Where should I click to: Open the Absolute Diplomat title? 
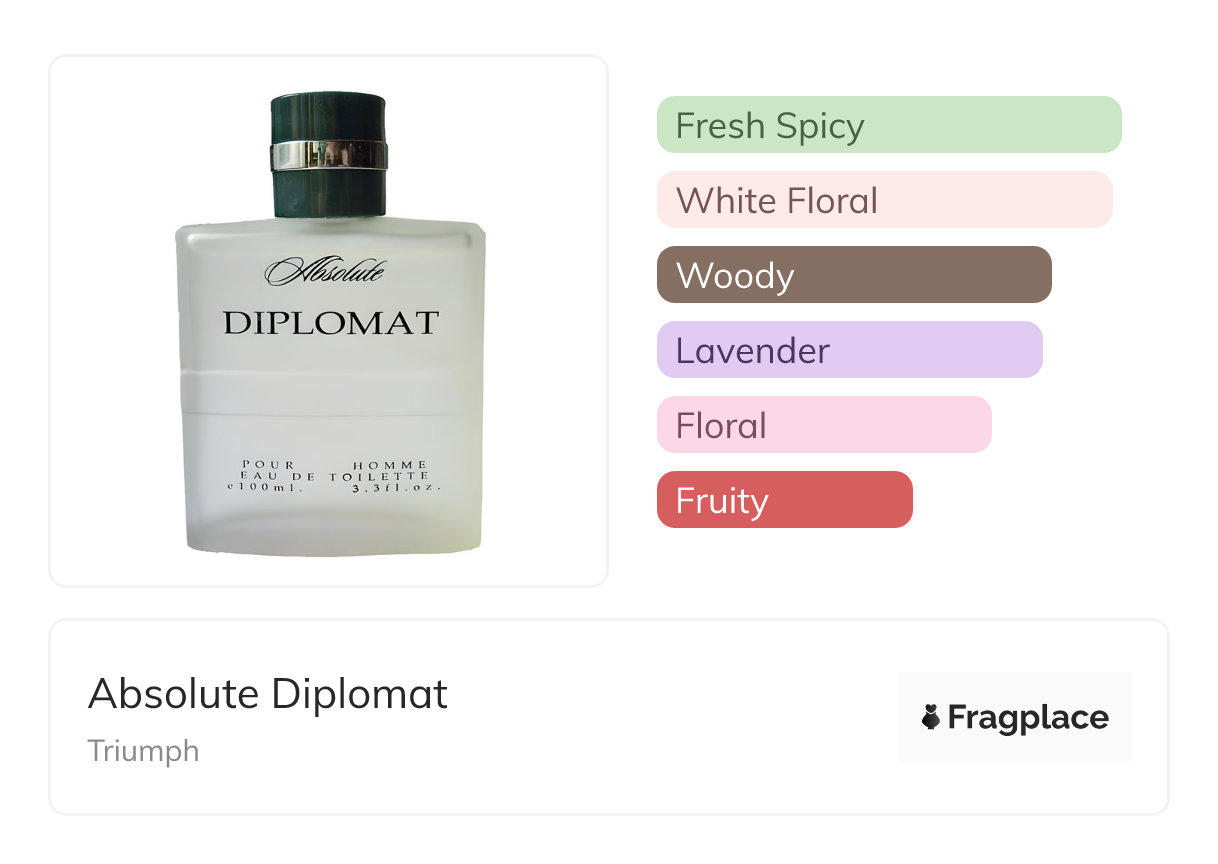268,694
